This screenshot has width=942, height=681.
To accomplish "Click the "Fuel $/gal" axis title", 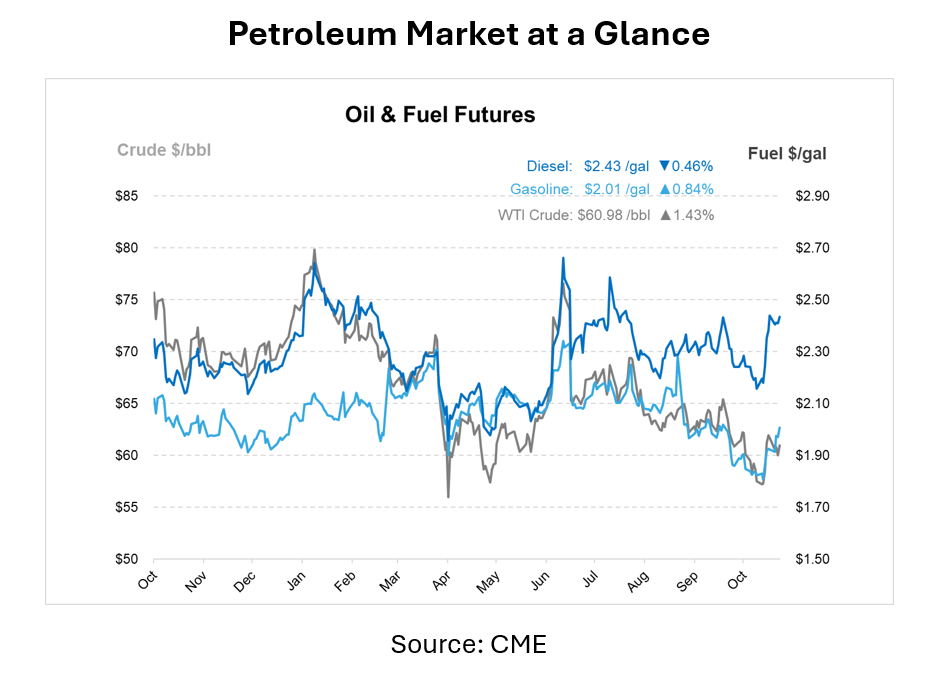I will click(787, 153).
